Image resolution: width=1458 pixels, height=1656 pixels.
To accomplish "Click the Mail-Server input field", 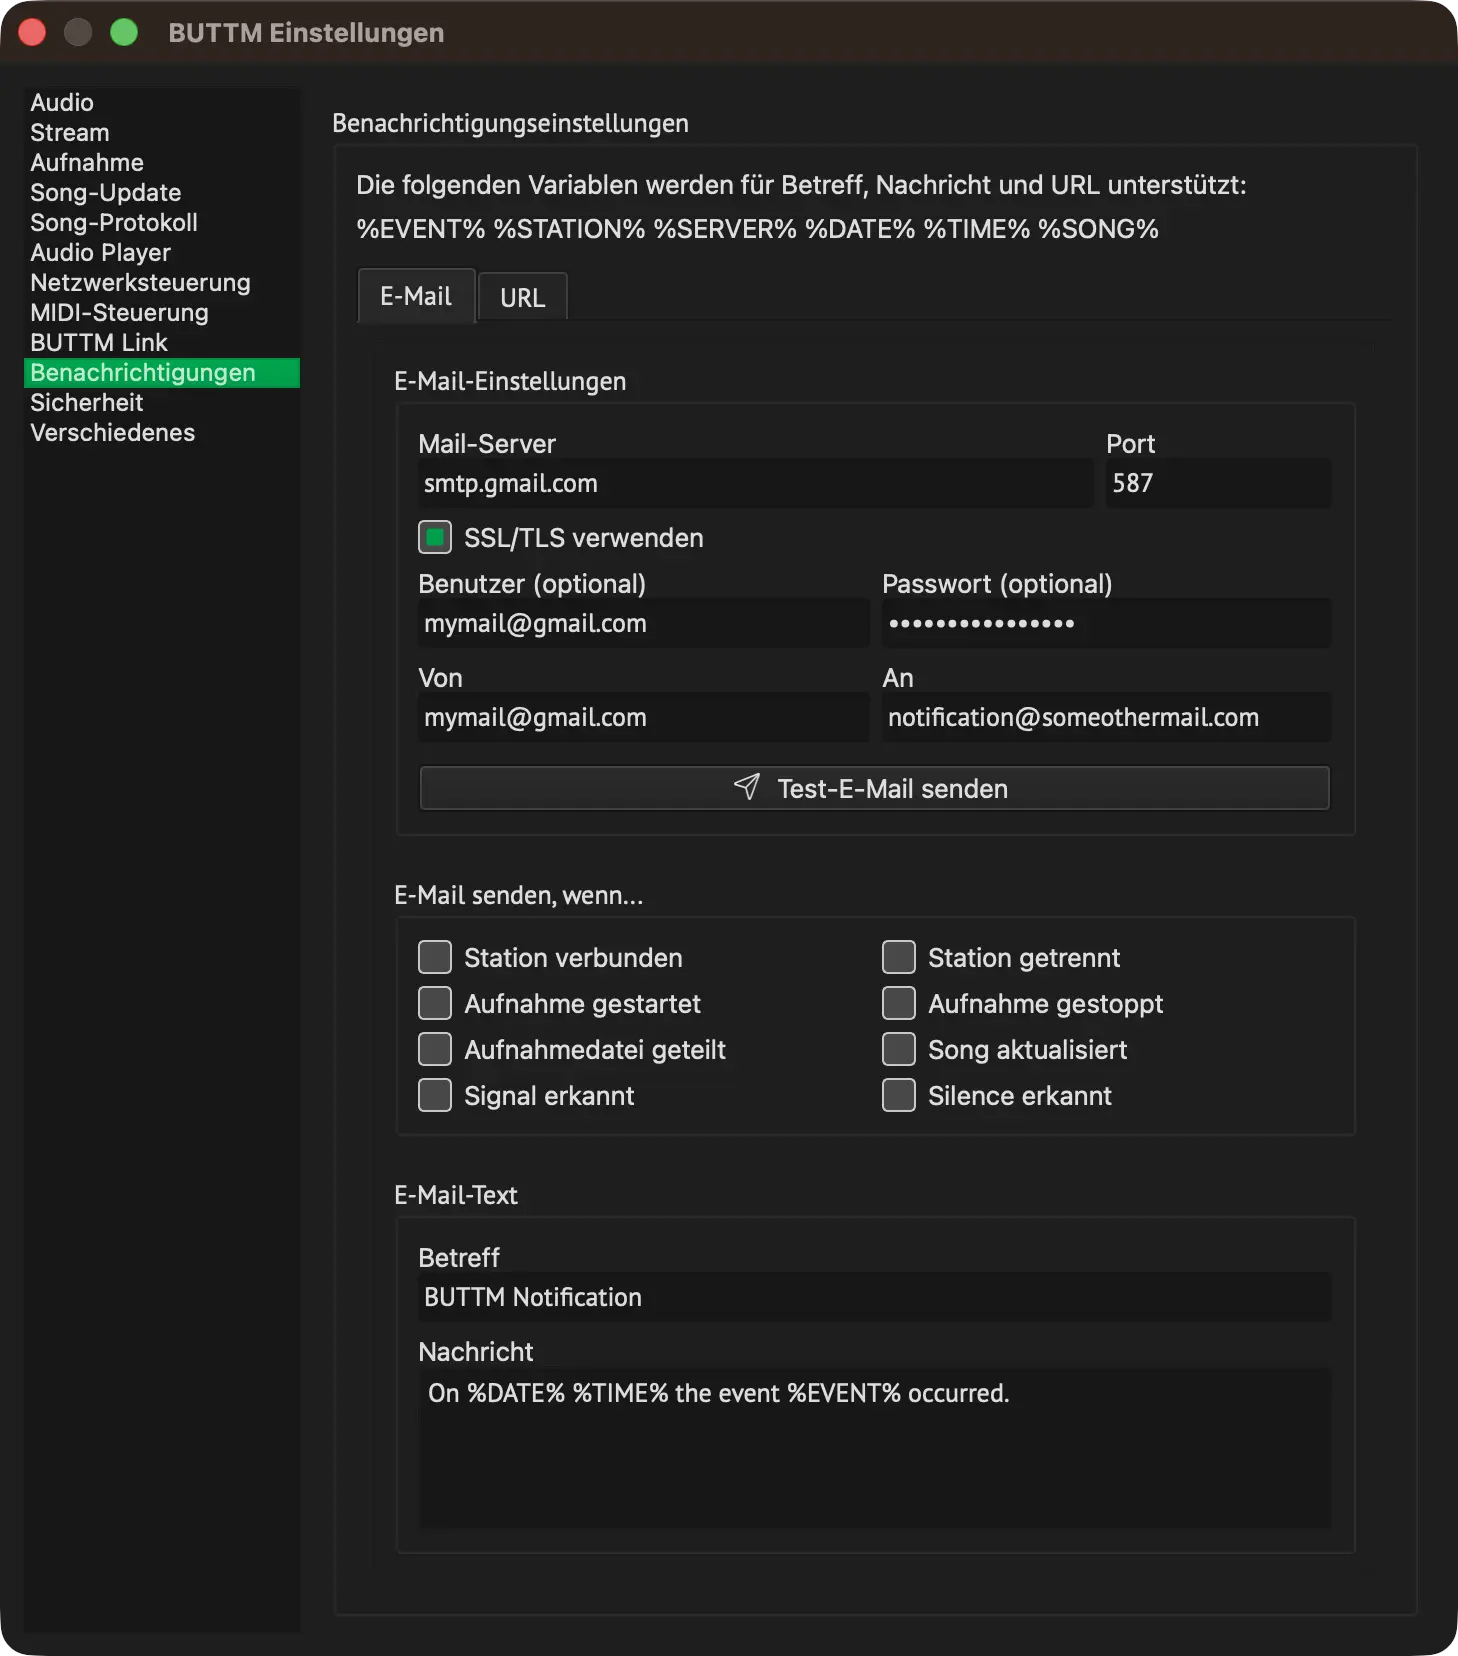I will (x=755, y=483).
